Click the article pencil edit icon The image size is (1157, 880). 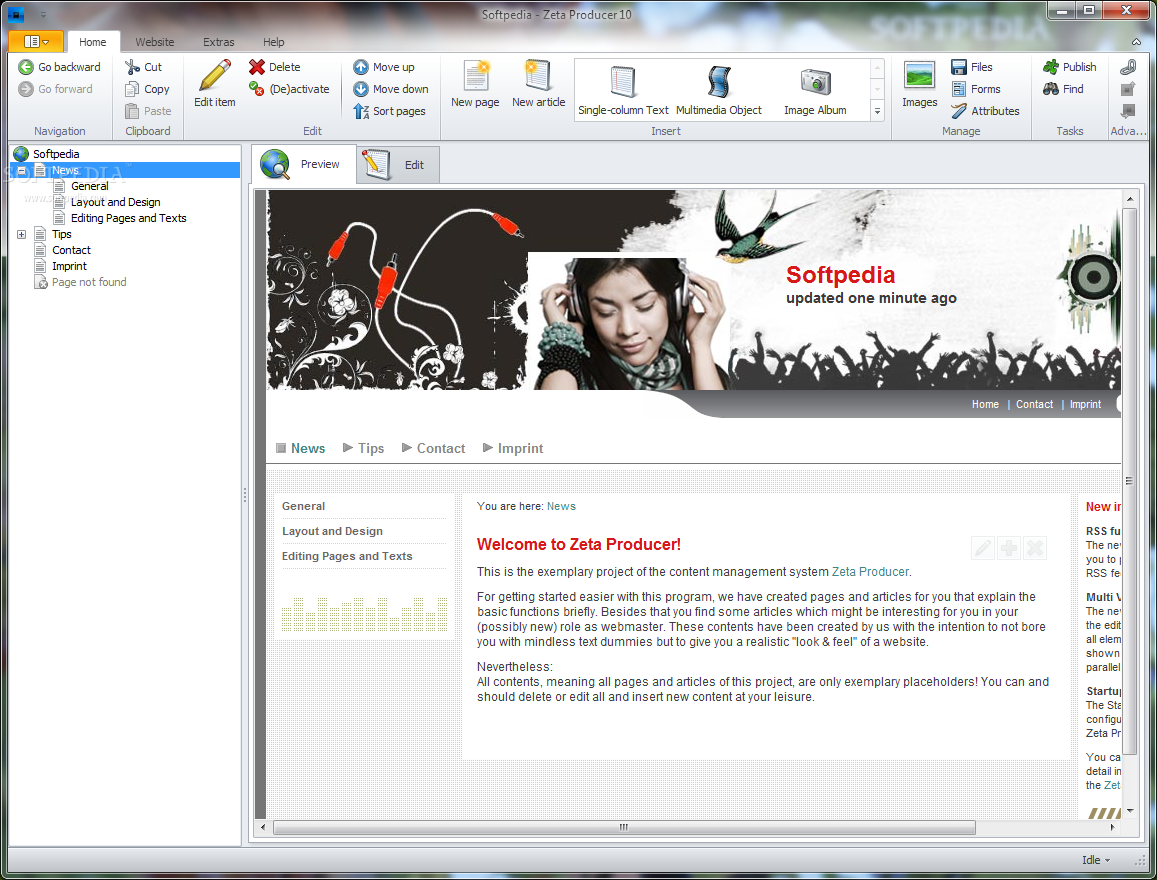point(983,548)
